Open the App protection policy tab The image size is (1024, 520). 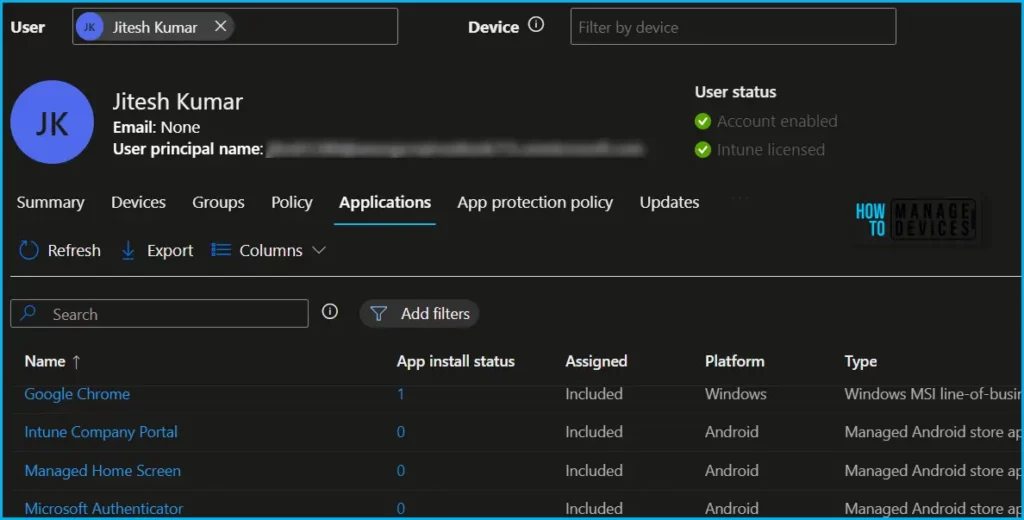point(535,203)
